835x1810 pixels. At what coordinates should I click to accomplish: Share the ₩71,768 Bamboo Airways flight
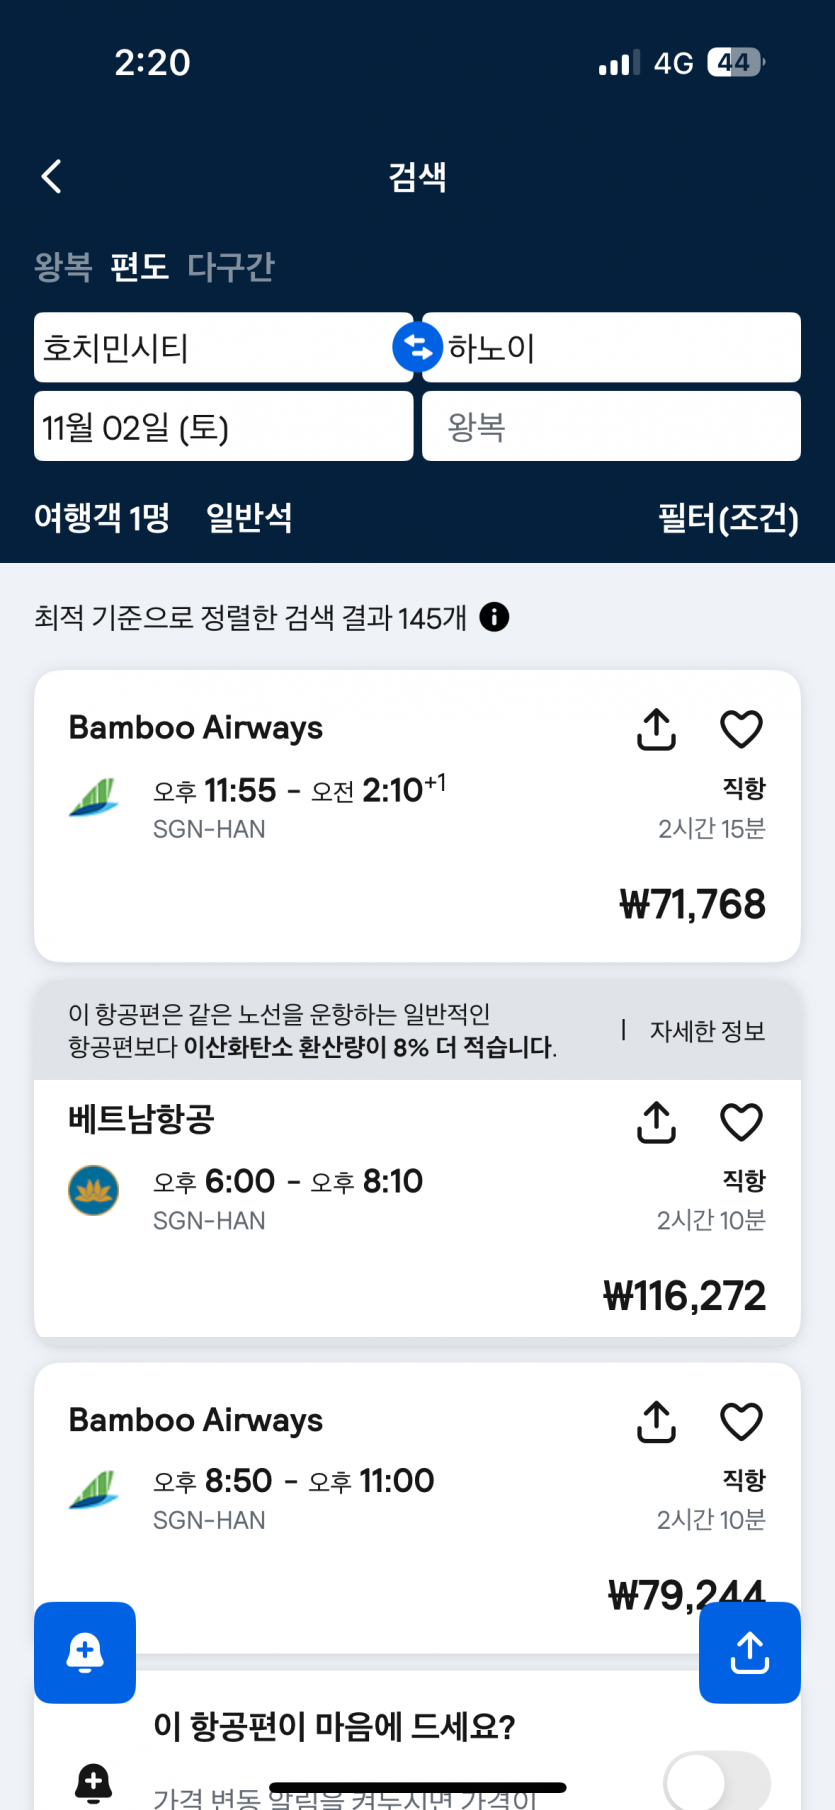coord(656,729)
